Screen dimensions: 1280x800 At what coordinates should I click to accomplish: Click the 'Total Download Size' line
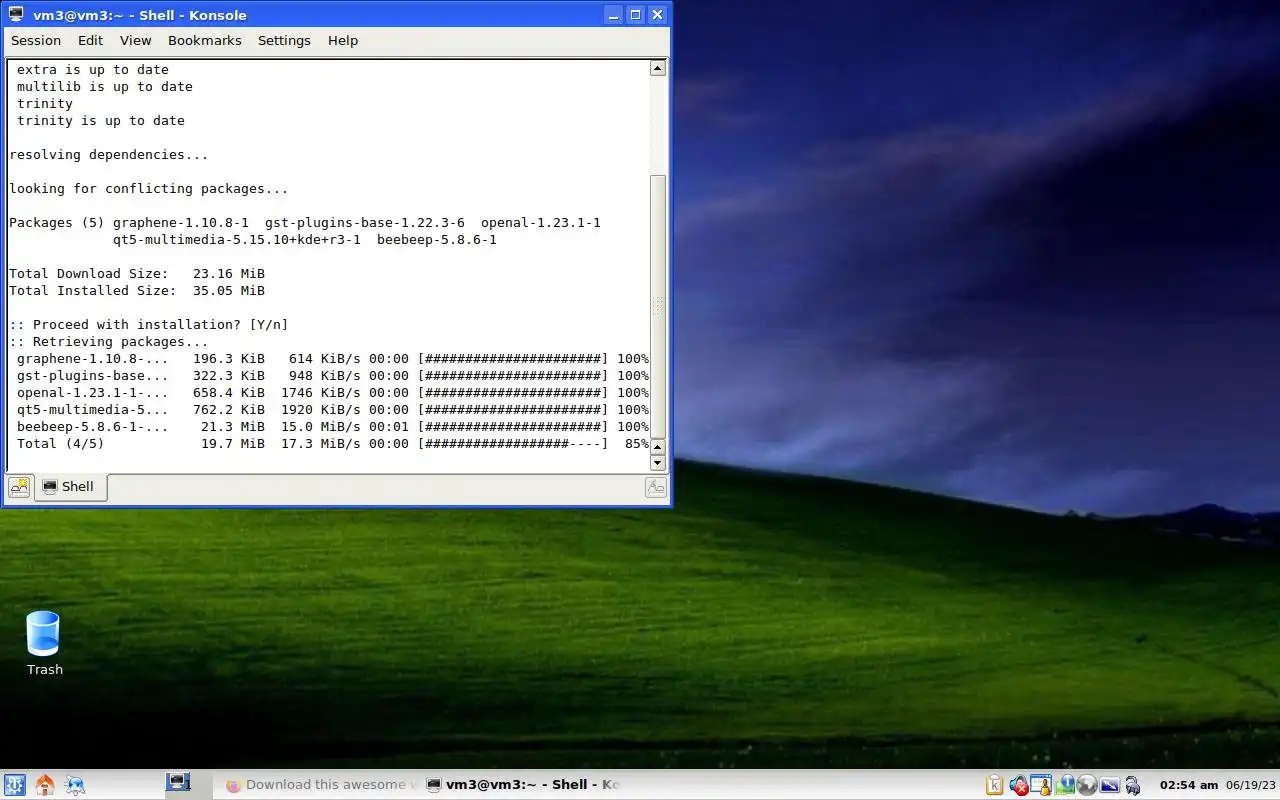(x=137, y=273)
